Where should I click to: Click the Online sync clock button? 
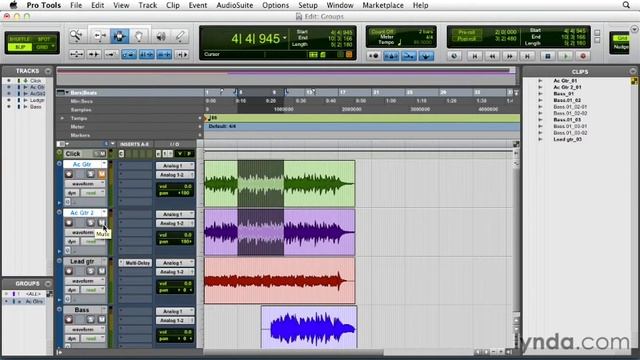point(454,56)
